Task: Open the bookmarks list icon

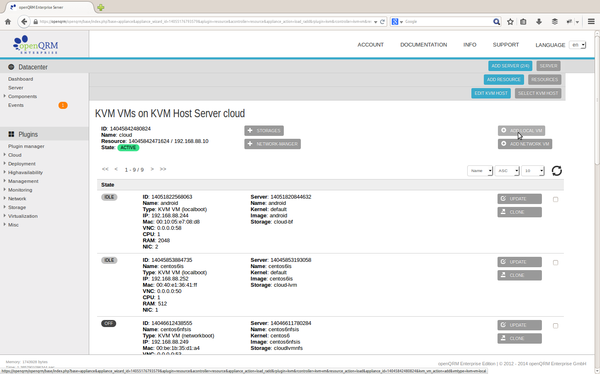Action: pyautogui.click(x=523, y=22)
